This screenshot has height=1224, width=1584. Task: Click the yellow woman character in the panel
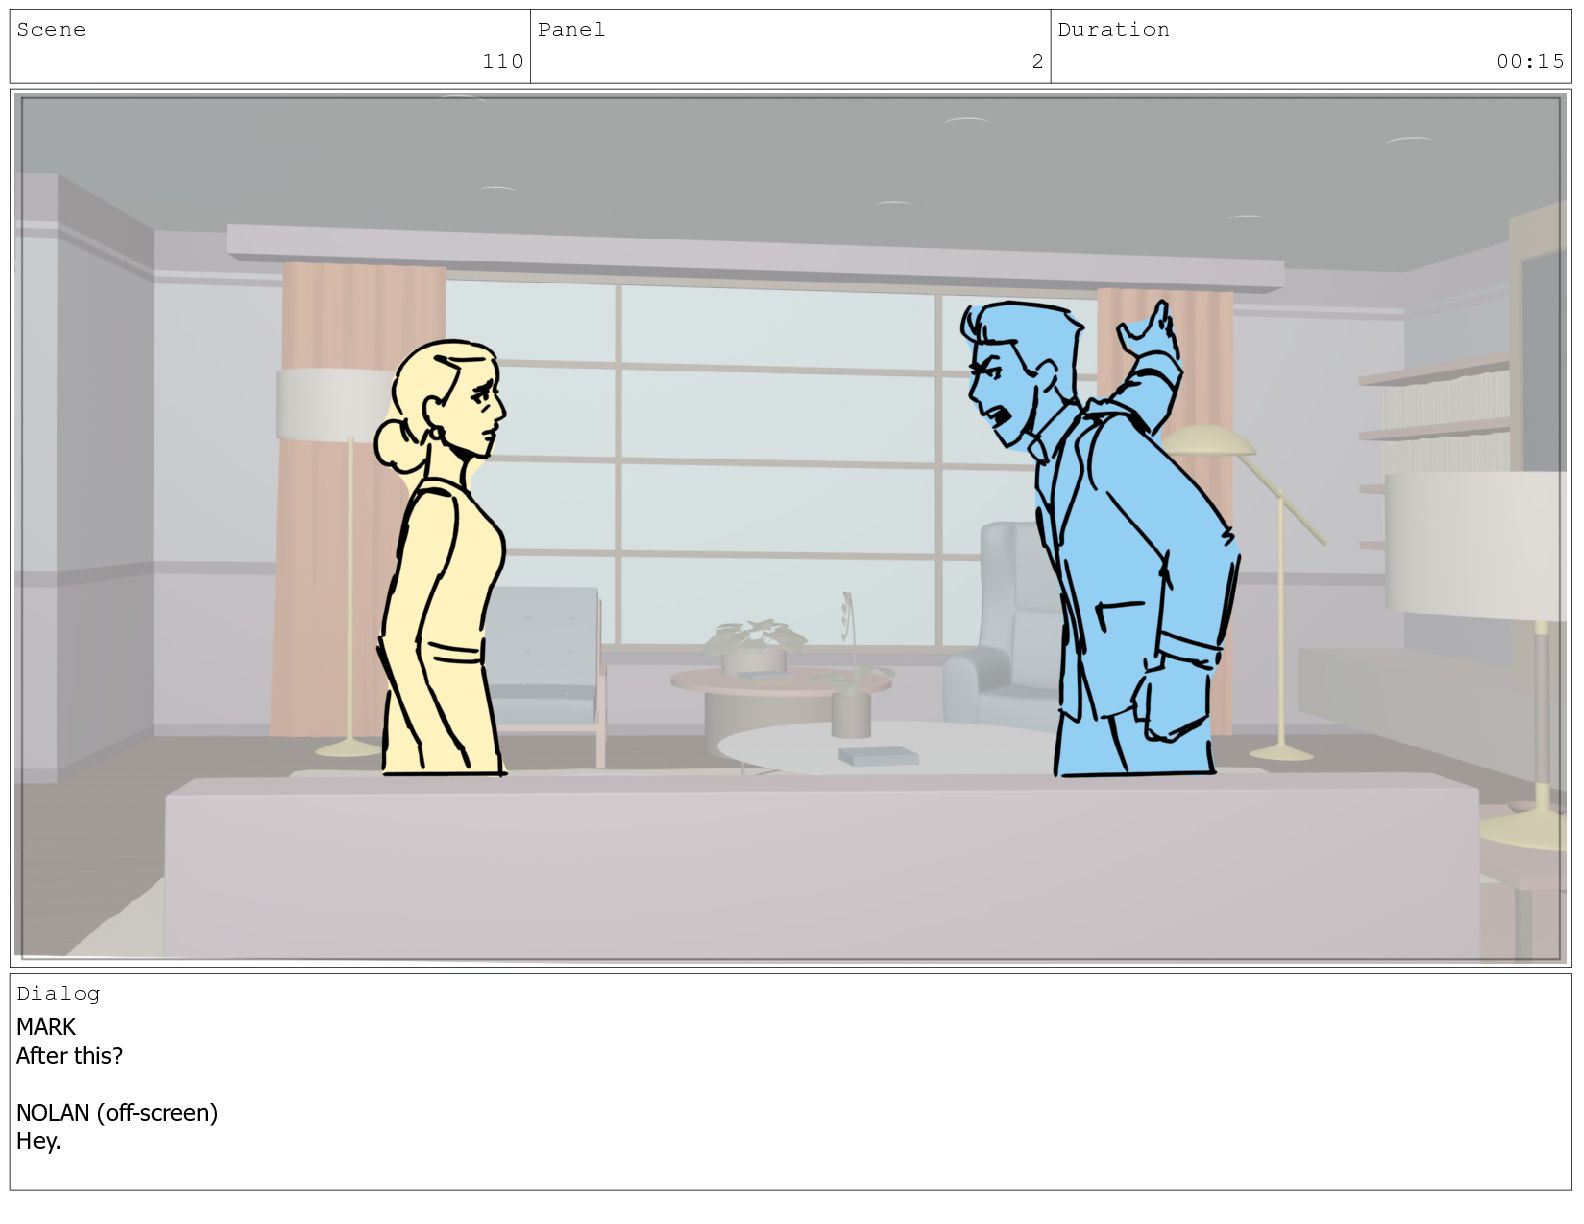441,557
